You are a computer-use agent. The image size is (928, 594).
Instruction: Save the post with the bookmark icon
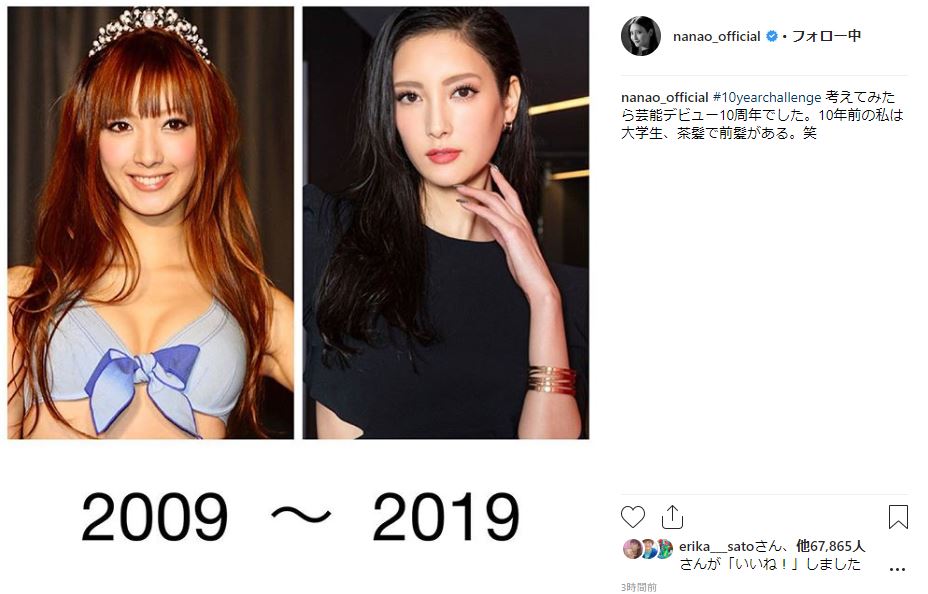[898, 516]
